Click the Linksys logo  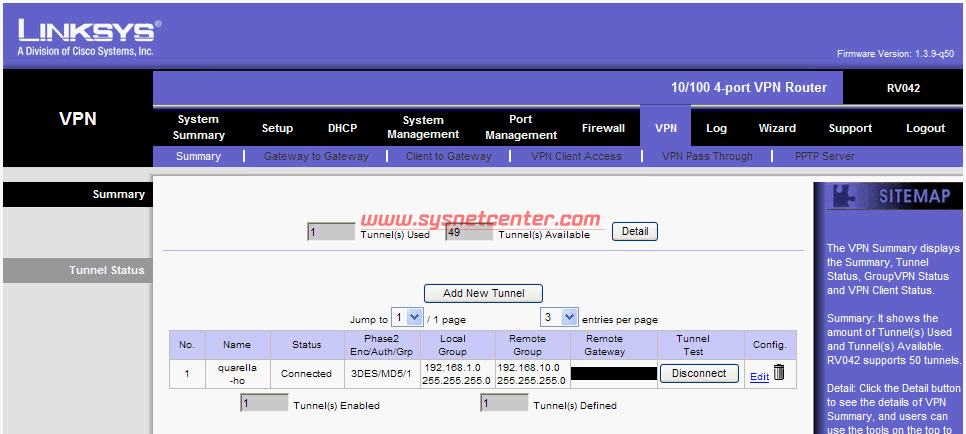pyautogui.click(x=88, y=37)
